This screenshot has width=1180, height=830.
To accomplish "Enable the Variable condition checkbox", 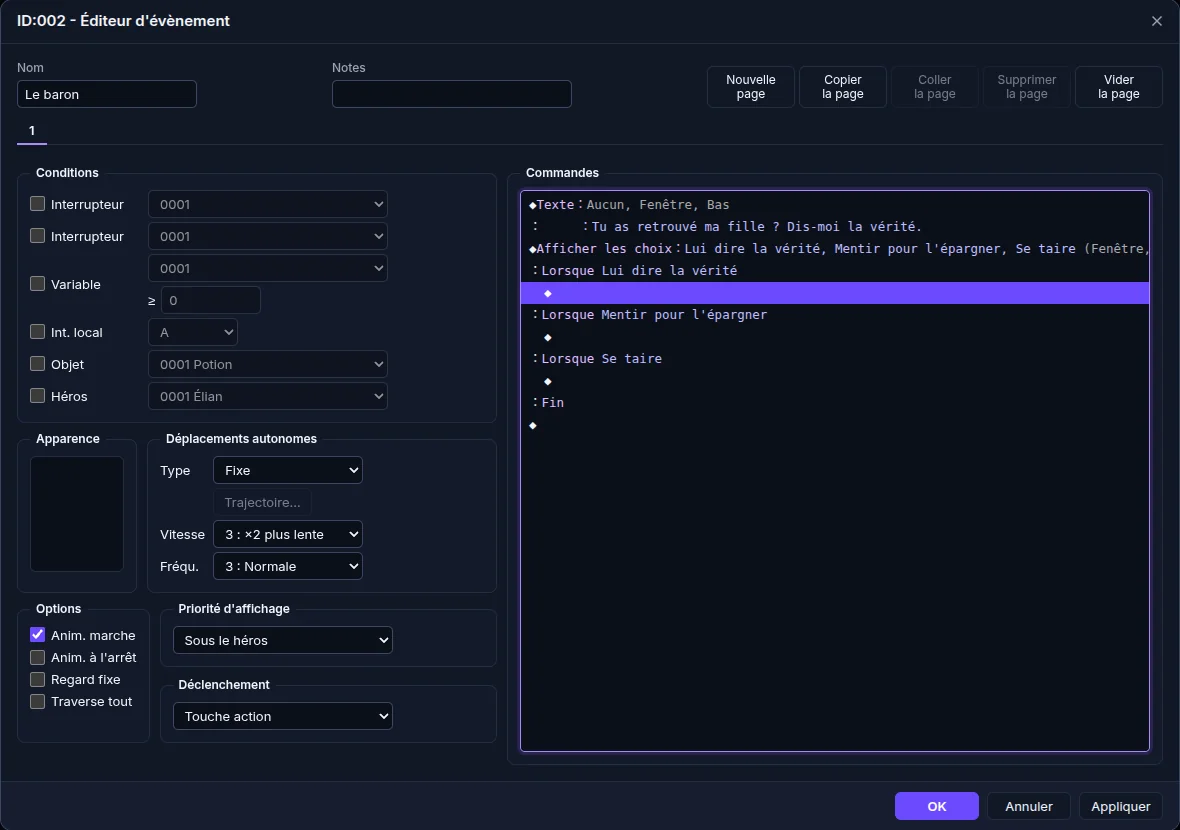I will point(38,284).
